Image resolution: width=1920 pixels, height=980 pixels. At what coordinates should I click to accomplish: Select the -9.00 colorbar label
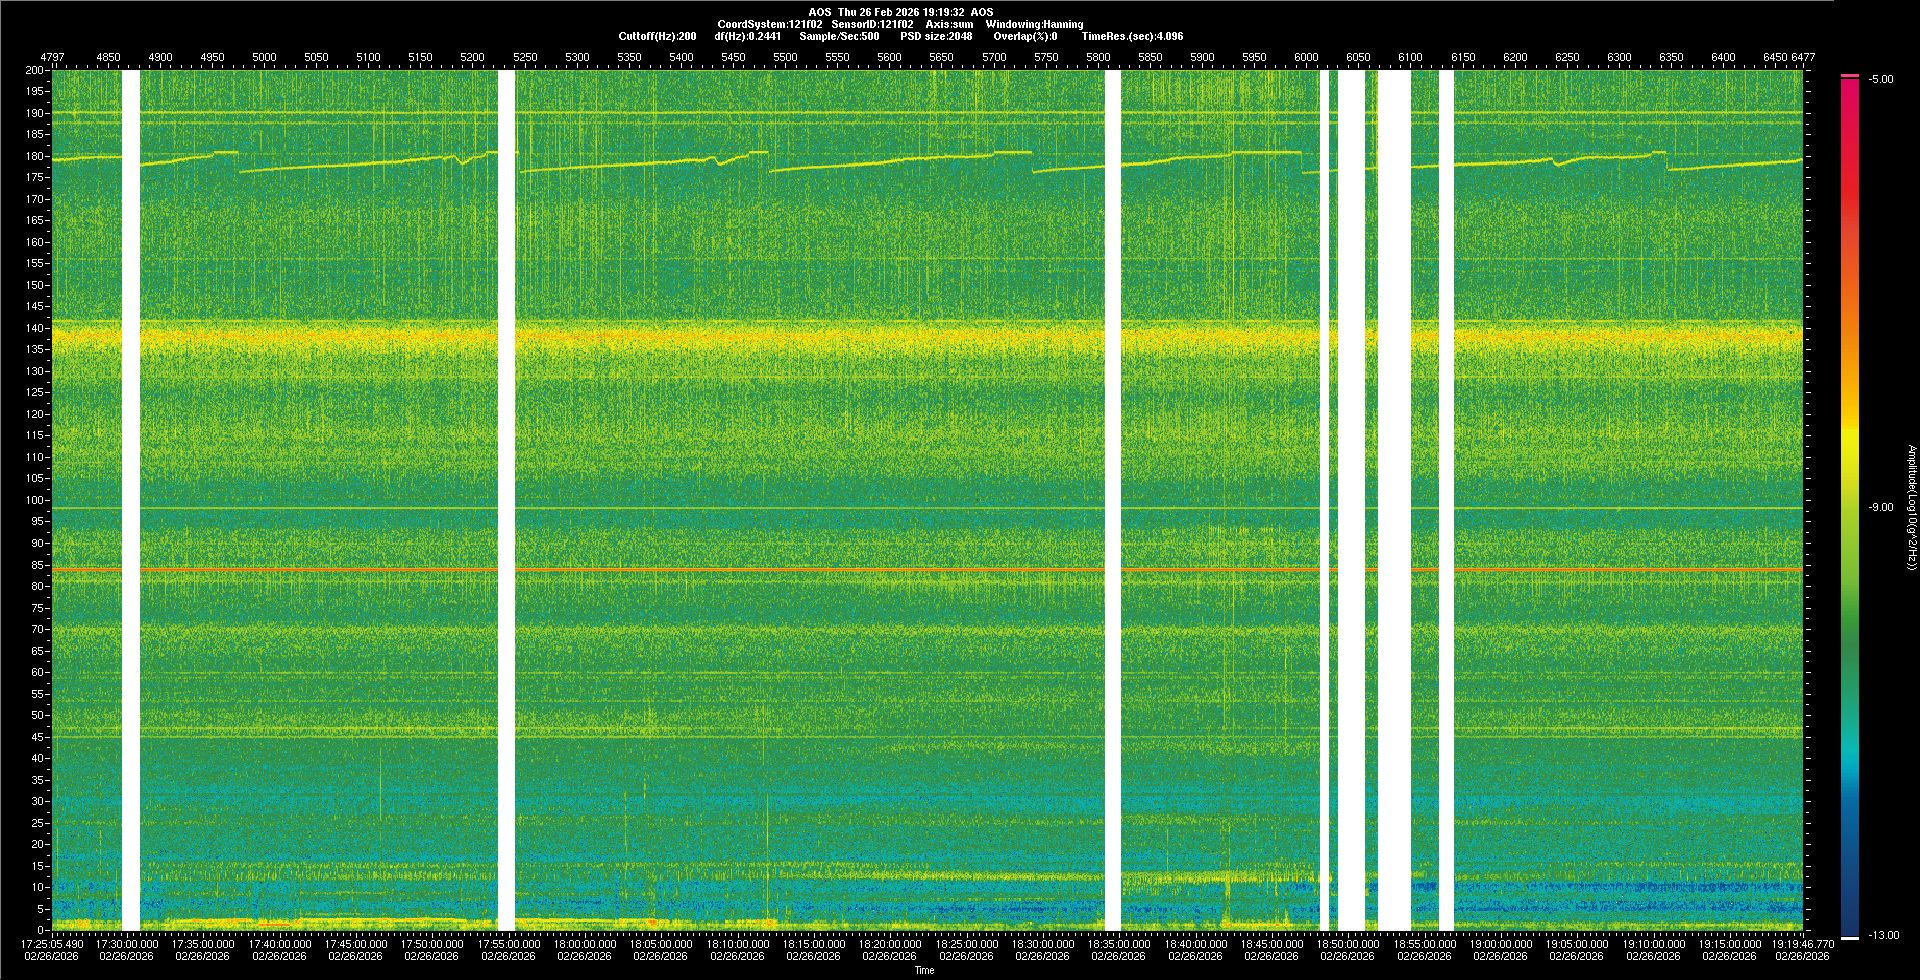pyautogui.click(x=1880, y=508)
